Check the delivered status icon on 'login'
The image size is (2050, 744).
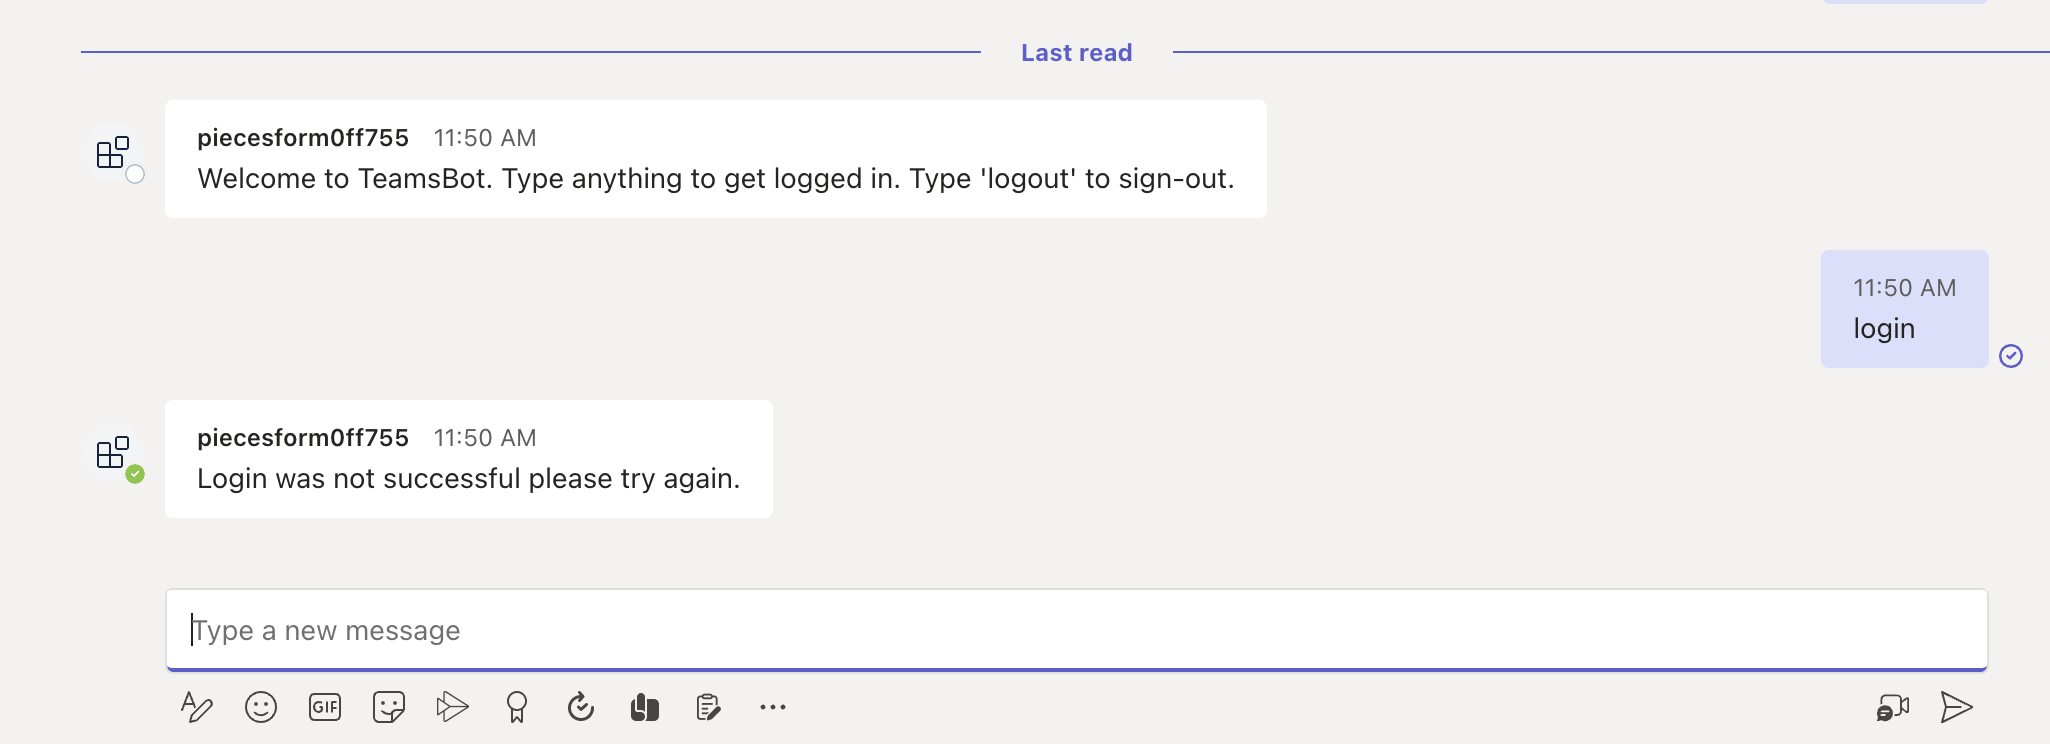coord(2013,356)
